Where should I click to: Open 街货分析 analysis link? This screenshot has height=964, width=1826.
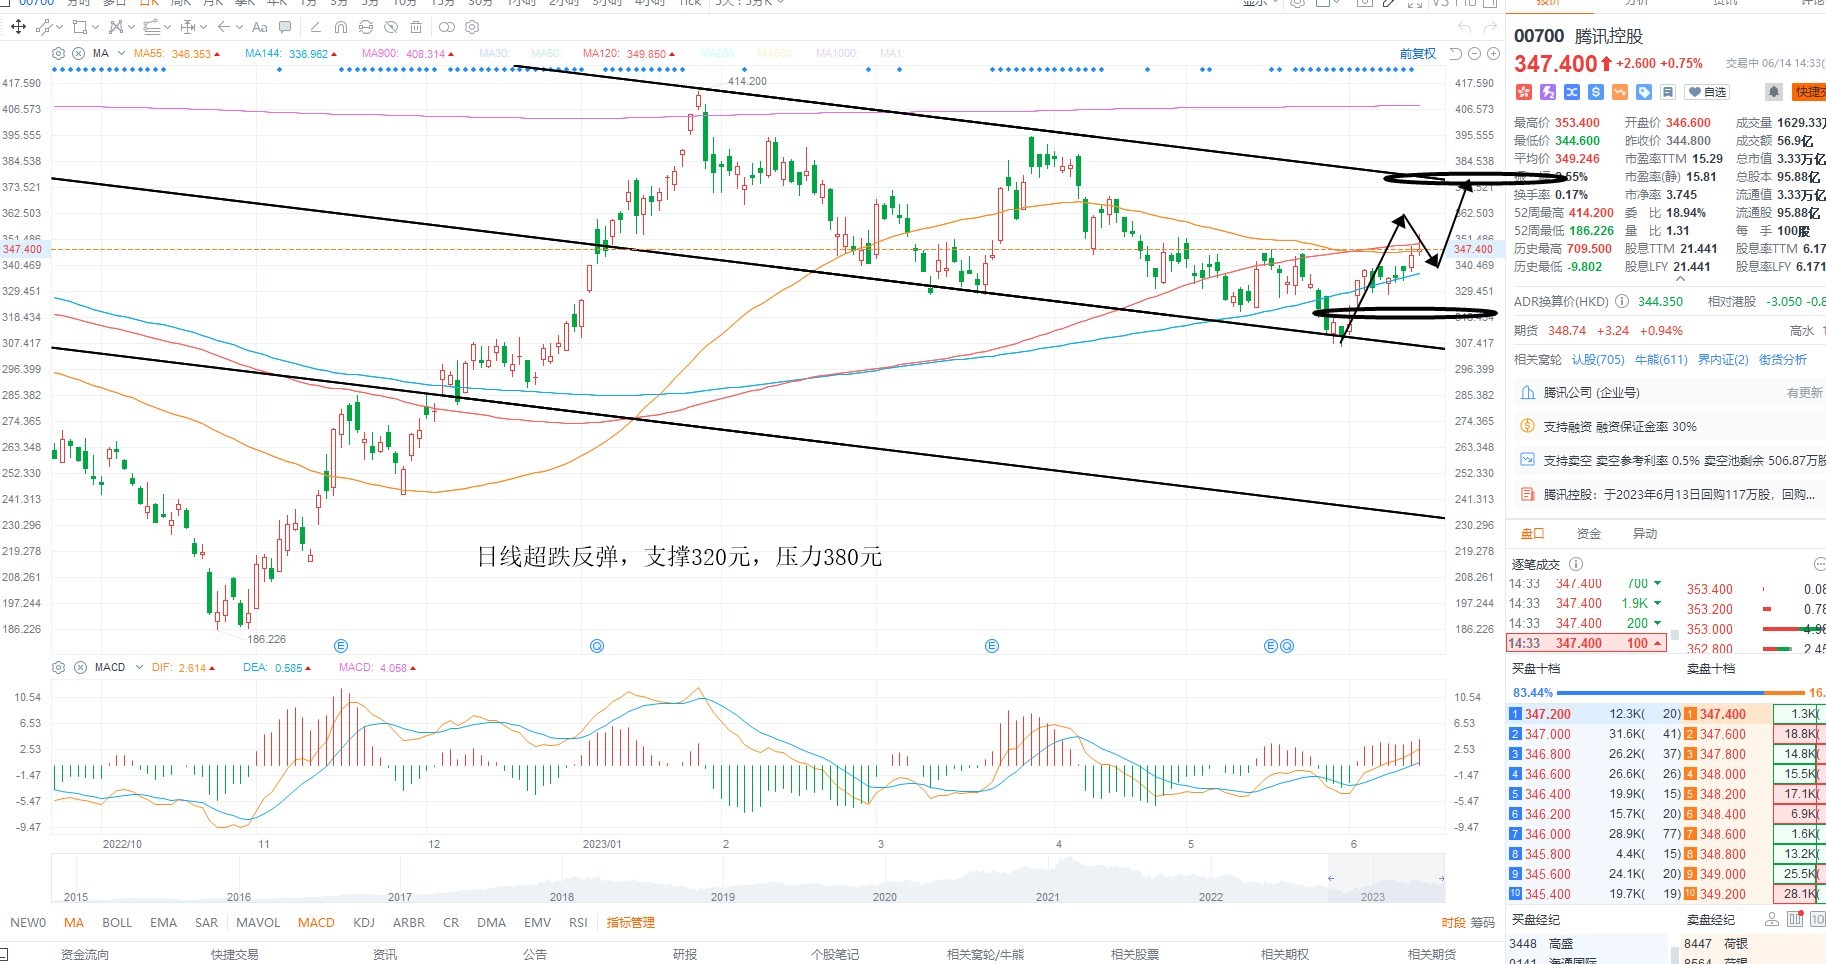click(1783, 360)
